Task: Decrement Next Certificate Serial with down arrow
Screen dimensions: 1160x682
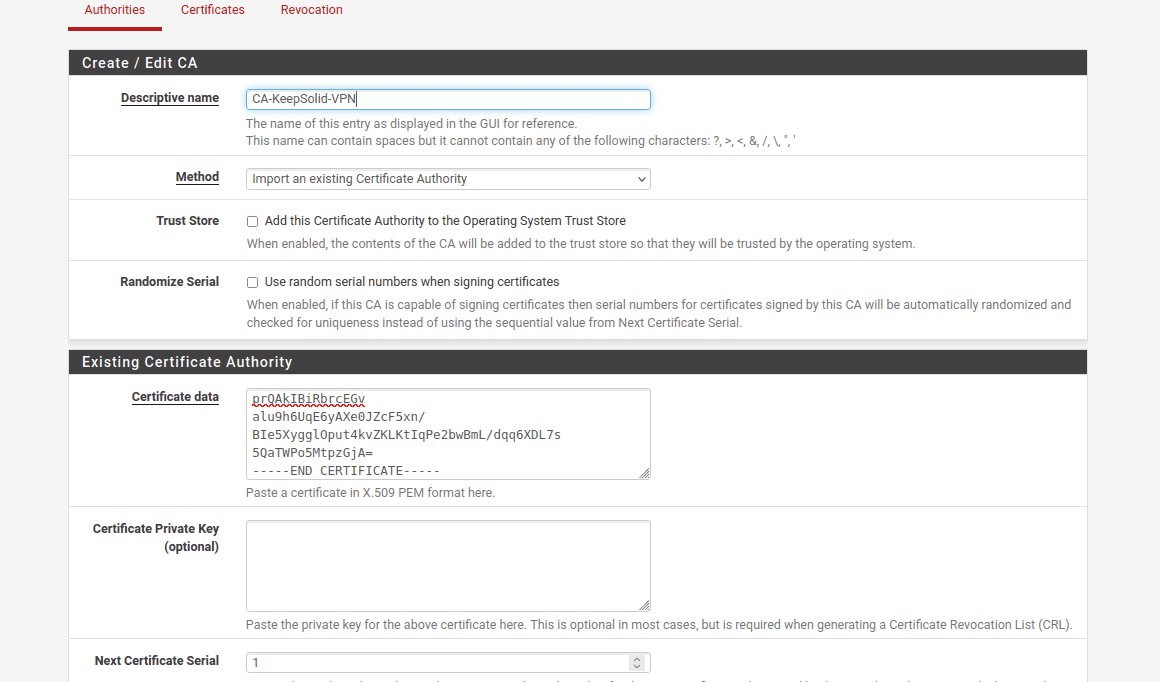Action: pos(637,667)
